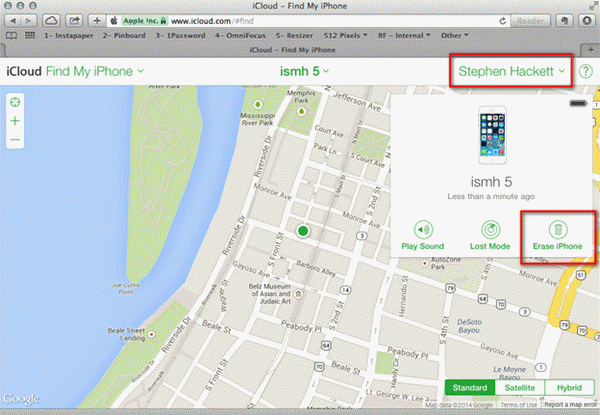Viewport: 600px width, 415px height.
Task: Click the Safari back arrow button
Action: 12,21
